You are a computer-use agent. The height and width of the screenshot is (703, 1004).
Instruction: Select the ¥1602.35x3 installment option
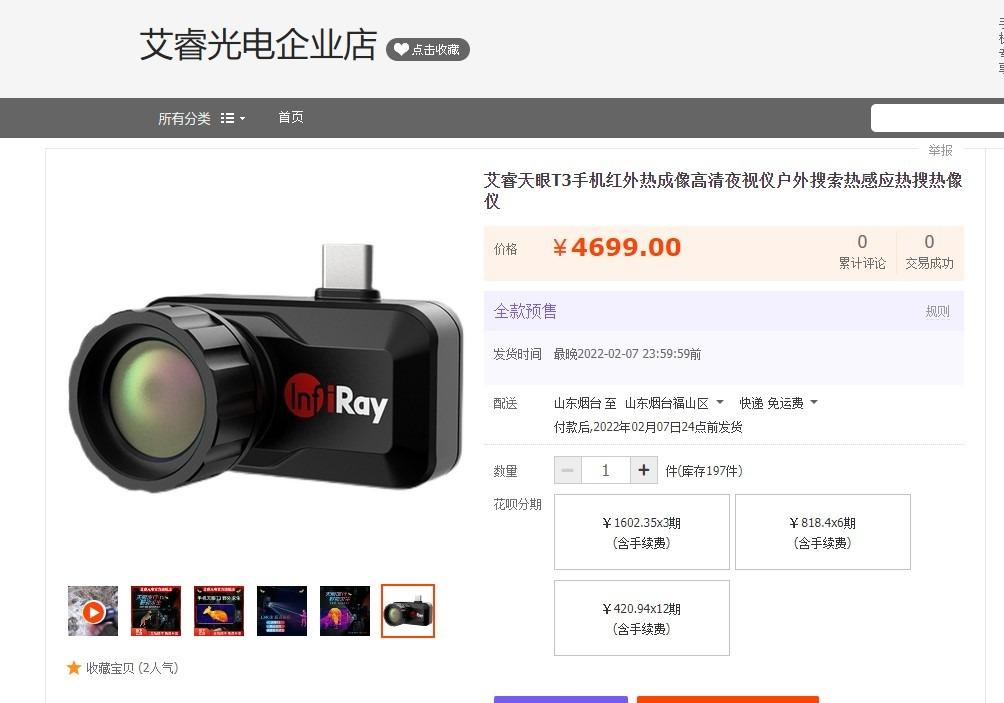pyautogui.click(x=642, y=532)
